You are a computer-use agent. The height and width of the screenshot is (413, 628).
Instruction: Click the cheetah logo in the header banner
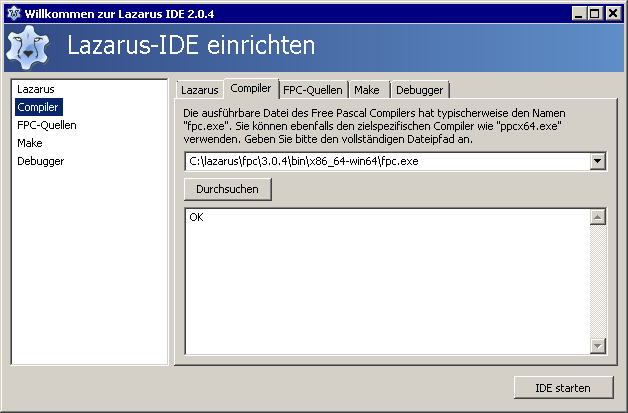click(28, 47)
